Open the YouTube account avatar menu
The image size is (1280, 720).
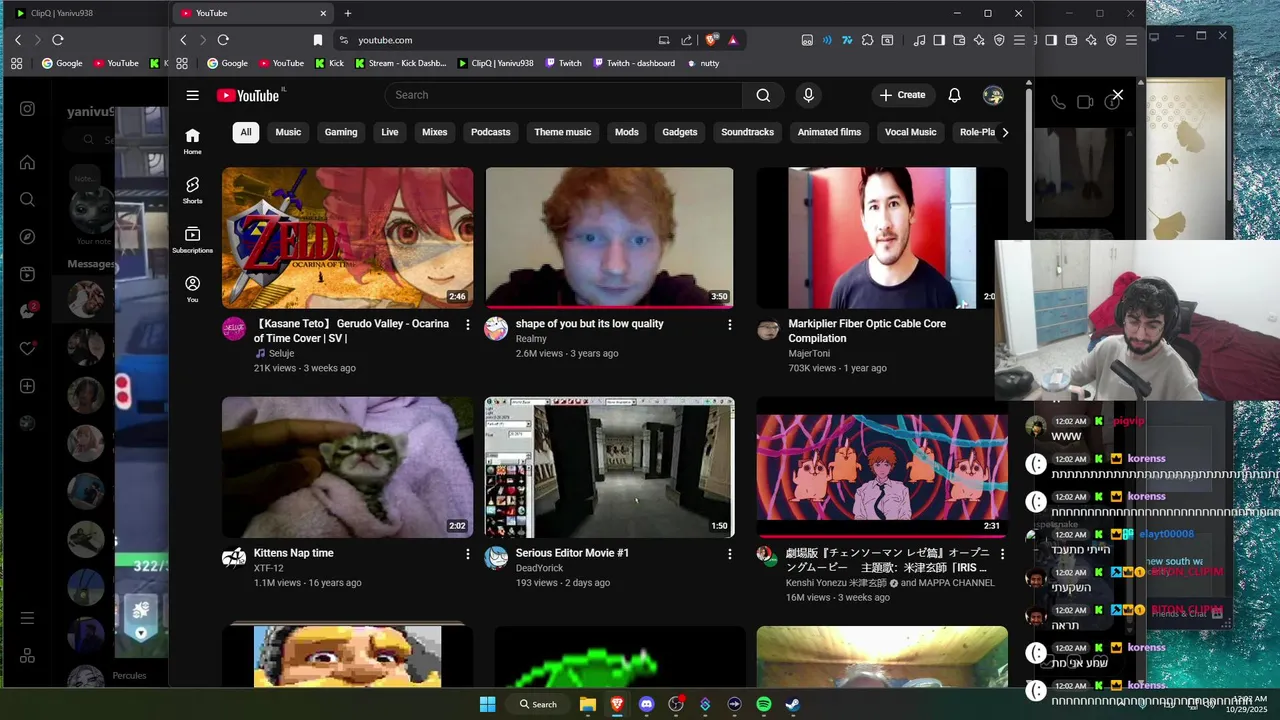993,95
